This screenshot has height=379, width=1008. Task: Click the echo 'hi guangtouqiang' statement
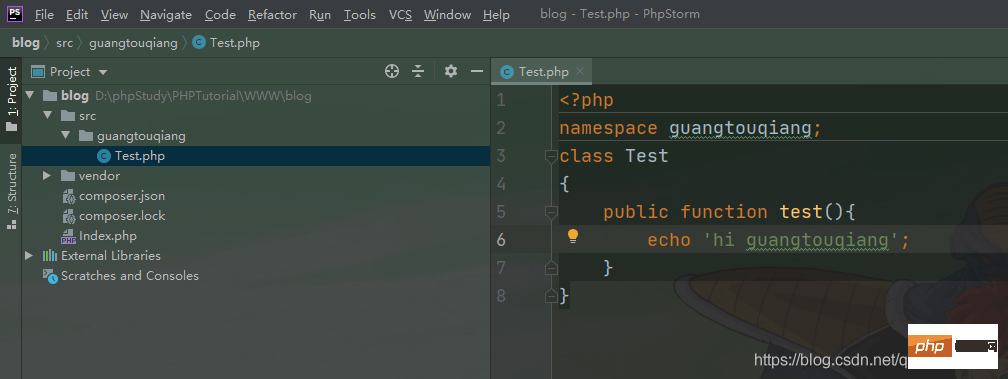pyautogui.click(x=778, y=240)
